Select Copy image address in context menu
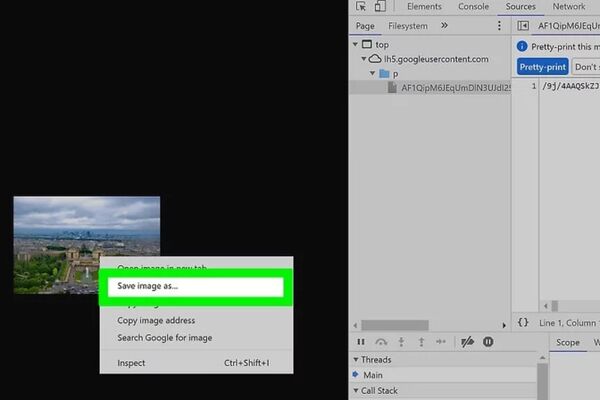The width and height of the screenshot is (600, 400). [156, 321]
